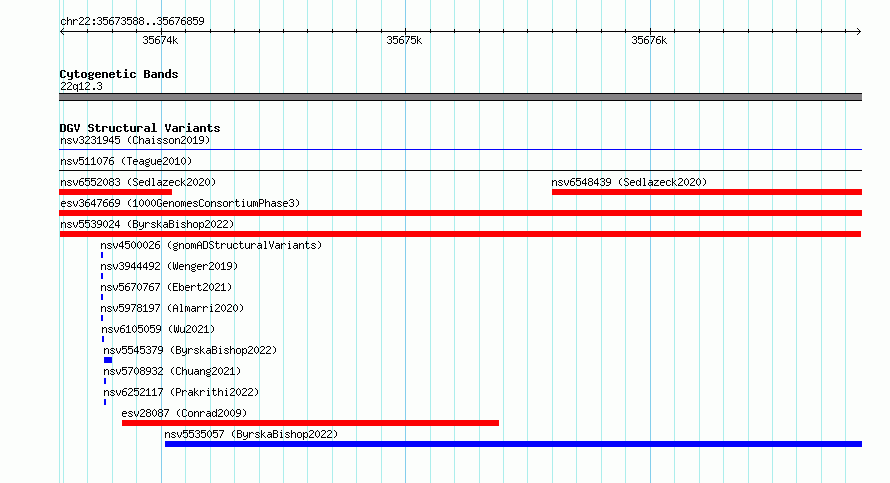The image size is (890, 483).
Task: Click the esv3647669 red variant bar
Action: tap(461, 213)
